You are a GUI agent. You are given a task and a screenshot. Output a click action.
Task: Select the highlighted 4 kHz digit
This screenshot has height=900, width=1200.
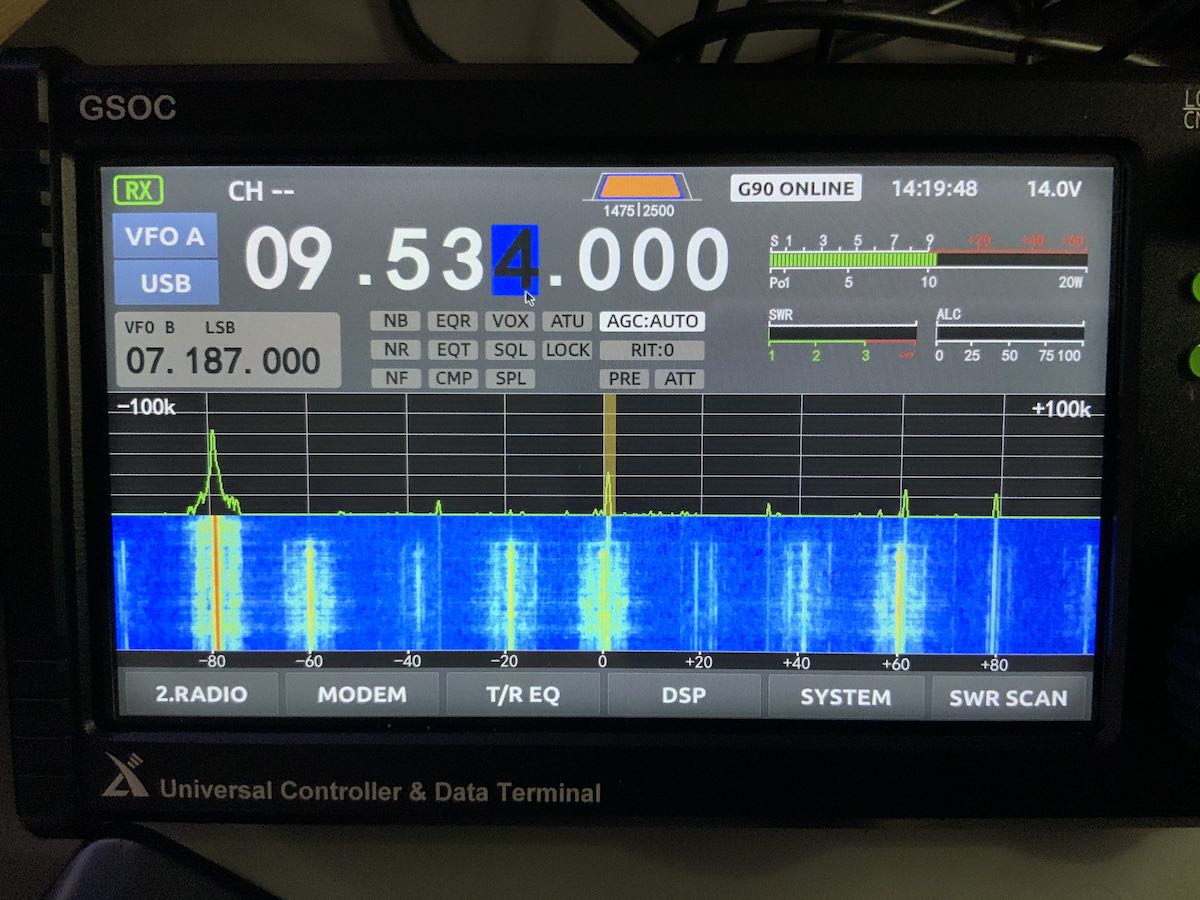pyautogui.click(x=514, y=259)
